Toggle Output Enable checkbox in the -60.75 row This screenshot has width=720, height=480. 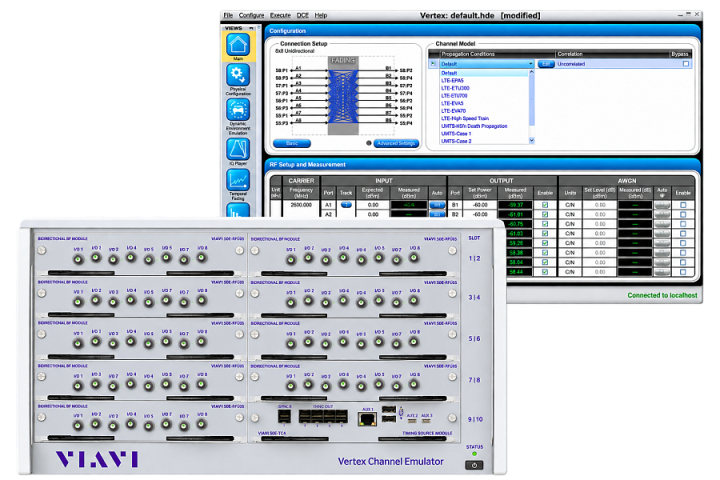tap(545, 224)
